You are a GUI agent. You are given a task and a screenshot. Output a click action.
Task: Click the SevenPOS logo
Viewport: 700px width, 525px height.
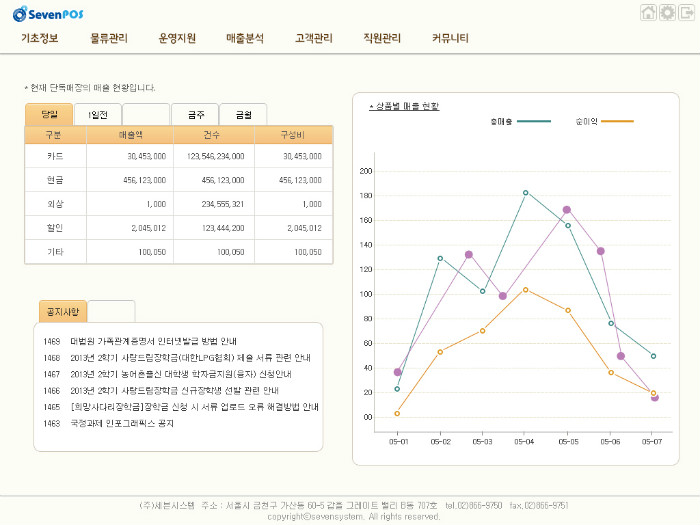pyautogui.click(x=48, y=14)
